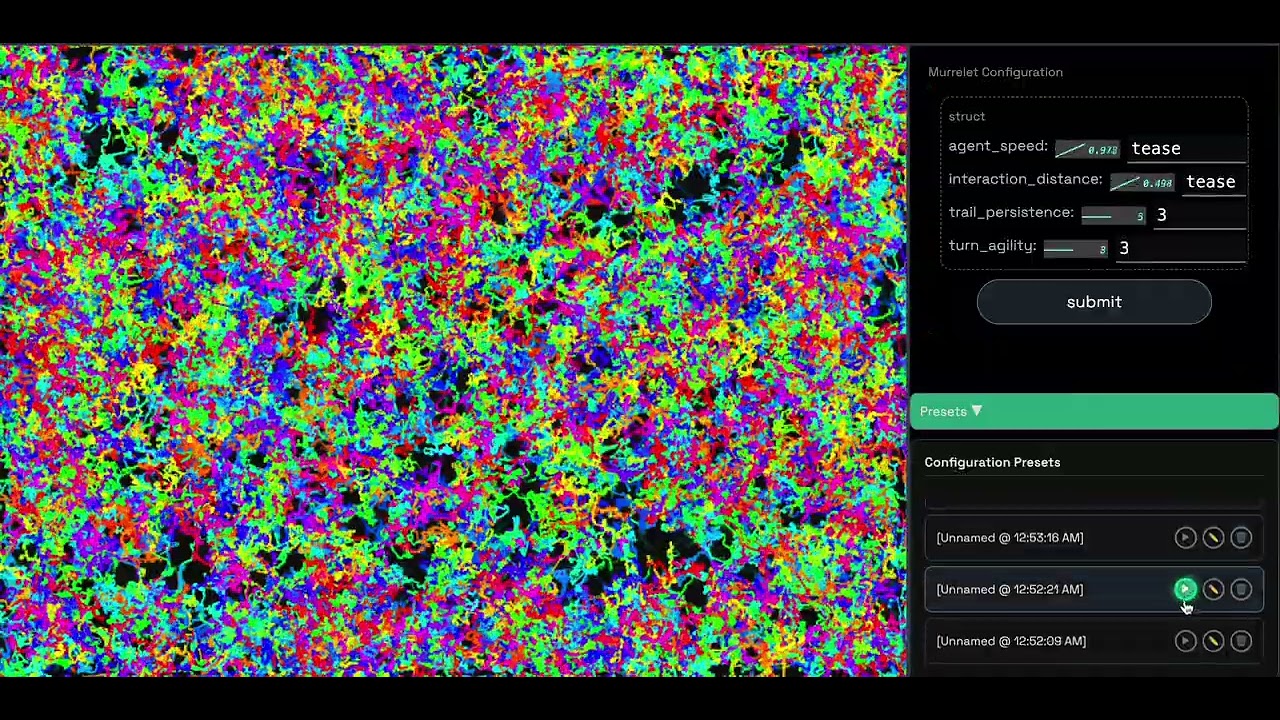Submit the Murrelet configuration
Screen dimensions: 1280x720
pos(1094,302)
